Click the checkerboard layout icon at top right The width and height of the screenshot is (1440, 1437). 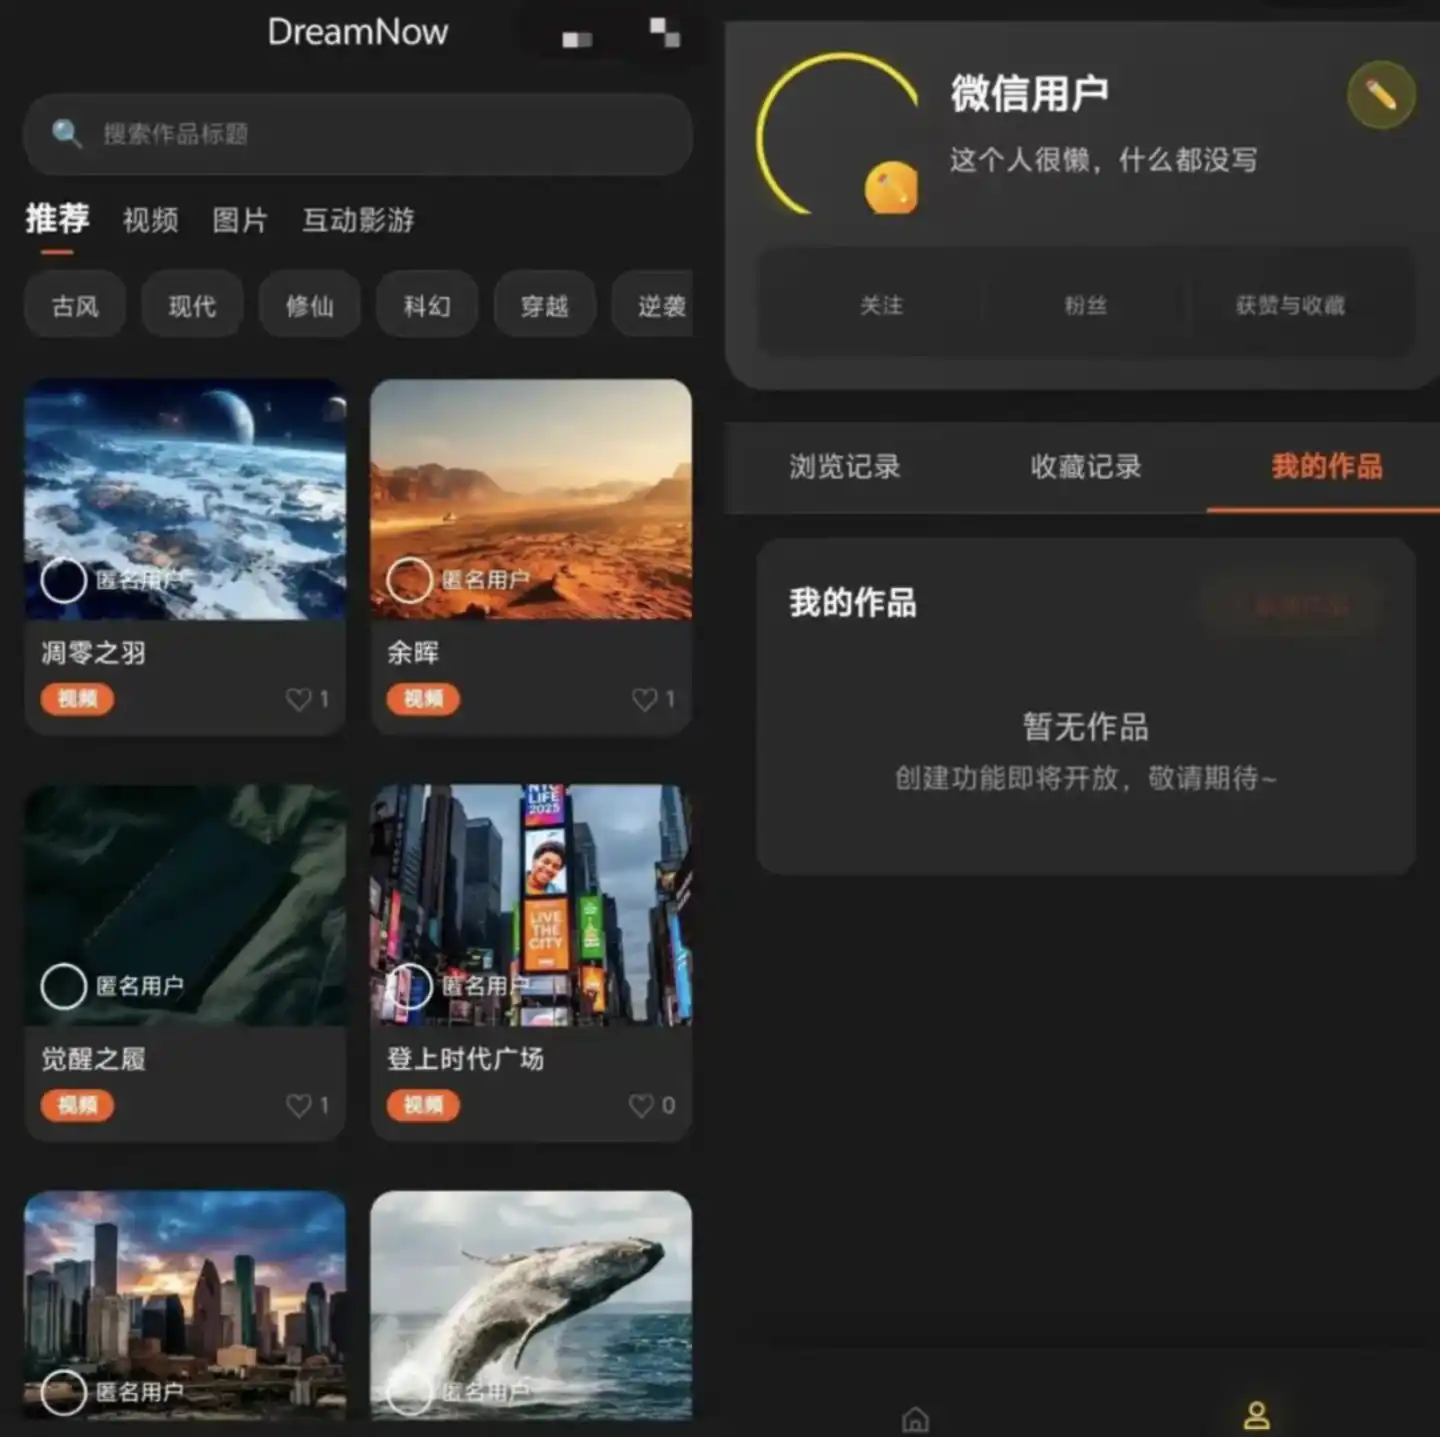(663, 33)
